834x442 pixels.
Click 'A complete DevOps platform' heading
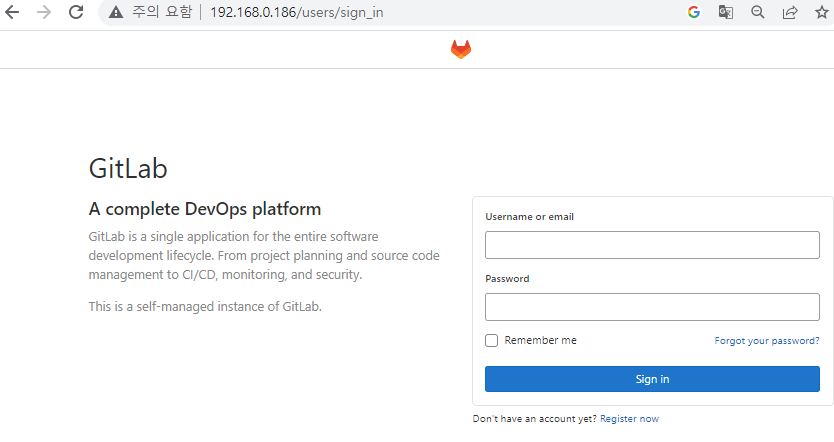(x=205, y=209)
